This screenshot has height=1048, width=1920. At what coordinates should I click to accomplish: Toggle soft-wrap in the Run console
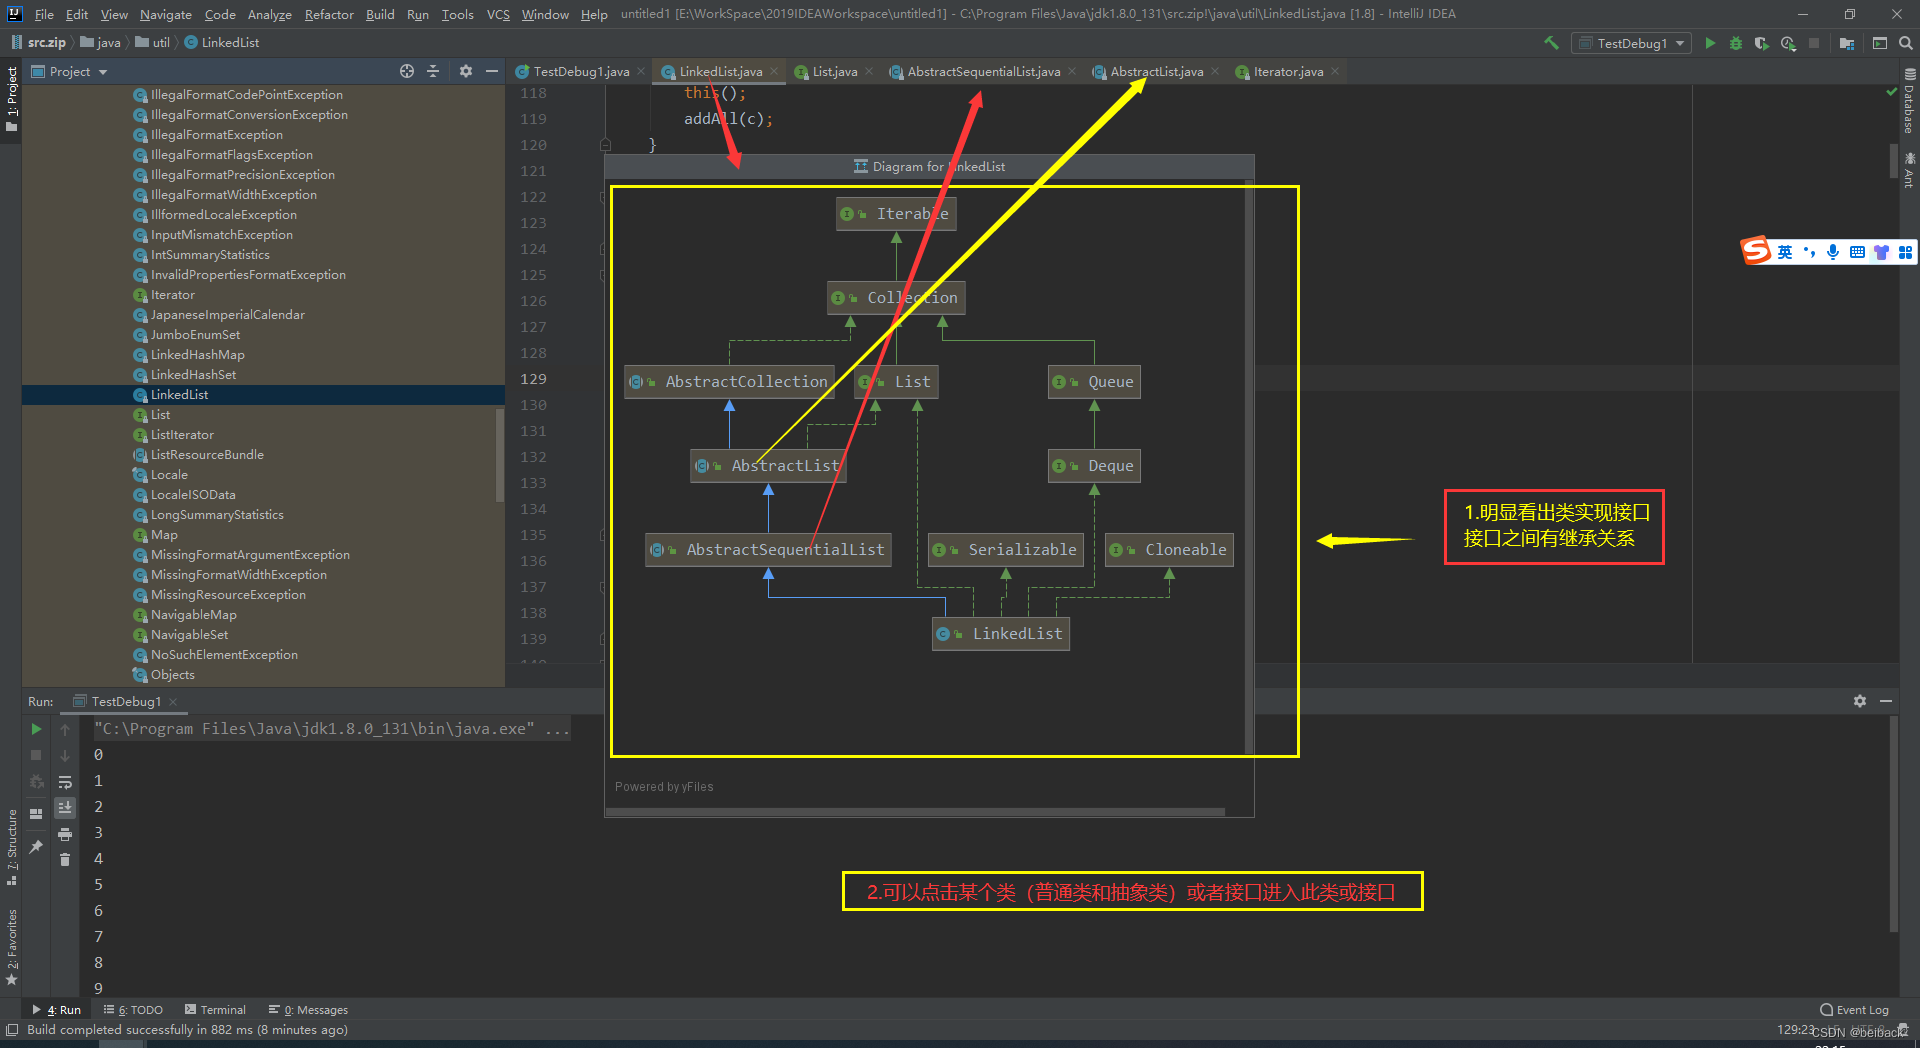tap(65, 782)
